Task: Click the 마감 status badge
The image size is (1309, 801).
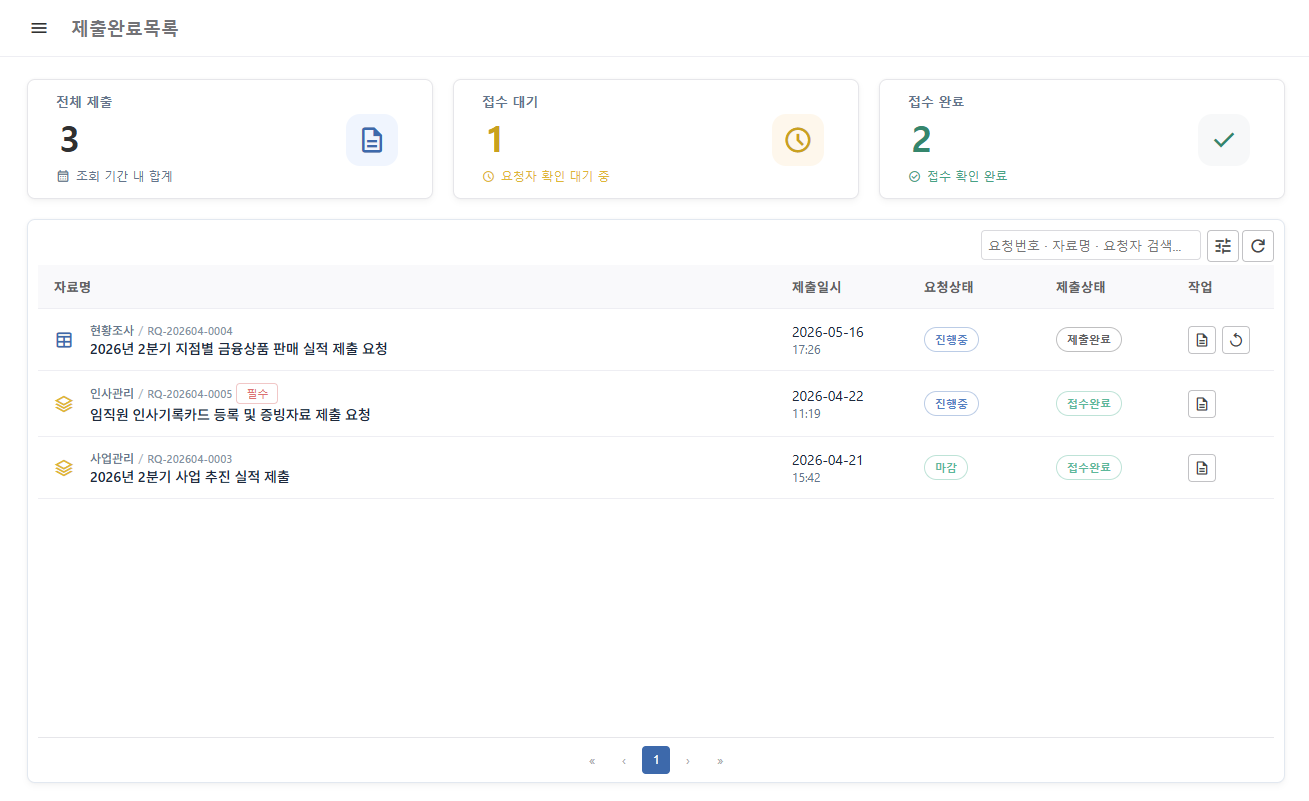Action: coord(946,467)
